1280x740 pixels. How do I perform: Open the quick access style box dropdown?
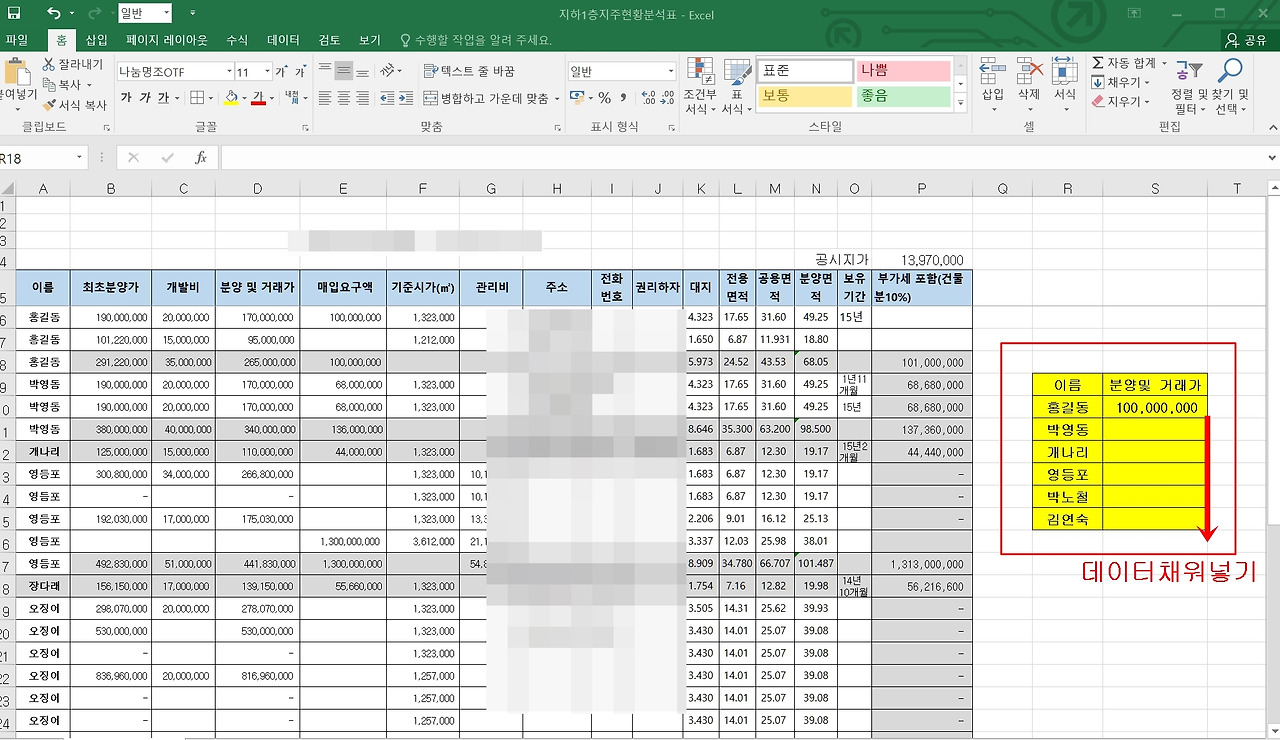165,14
